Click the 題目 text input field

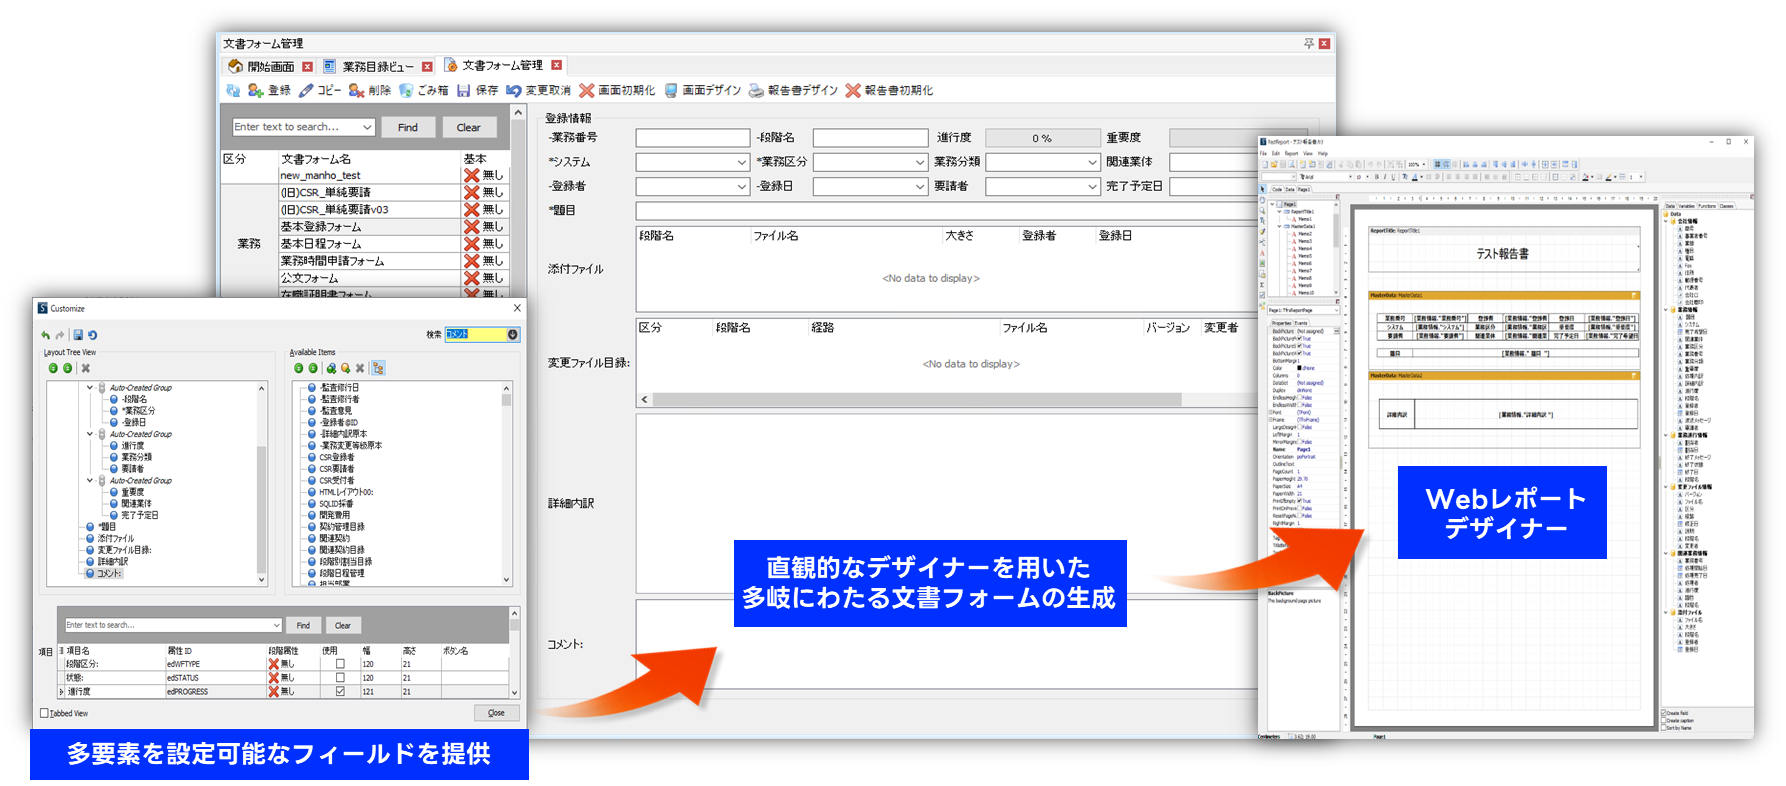coord(940,211)
